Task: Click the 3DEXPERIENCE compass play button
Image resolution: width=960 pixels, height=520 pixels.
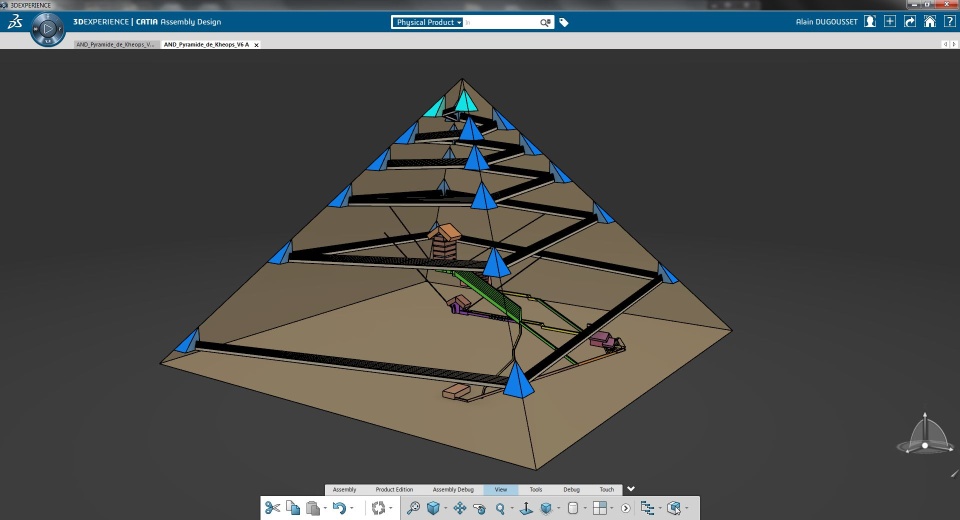Action: click(x=48, y=29)
